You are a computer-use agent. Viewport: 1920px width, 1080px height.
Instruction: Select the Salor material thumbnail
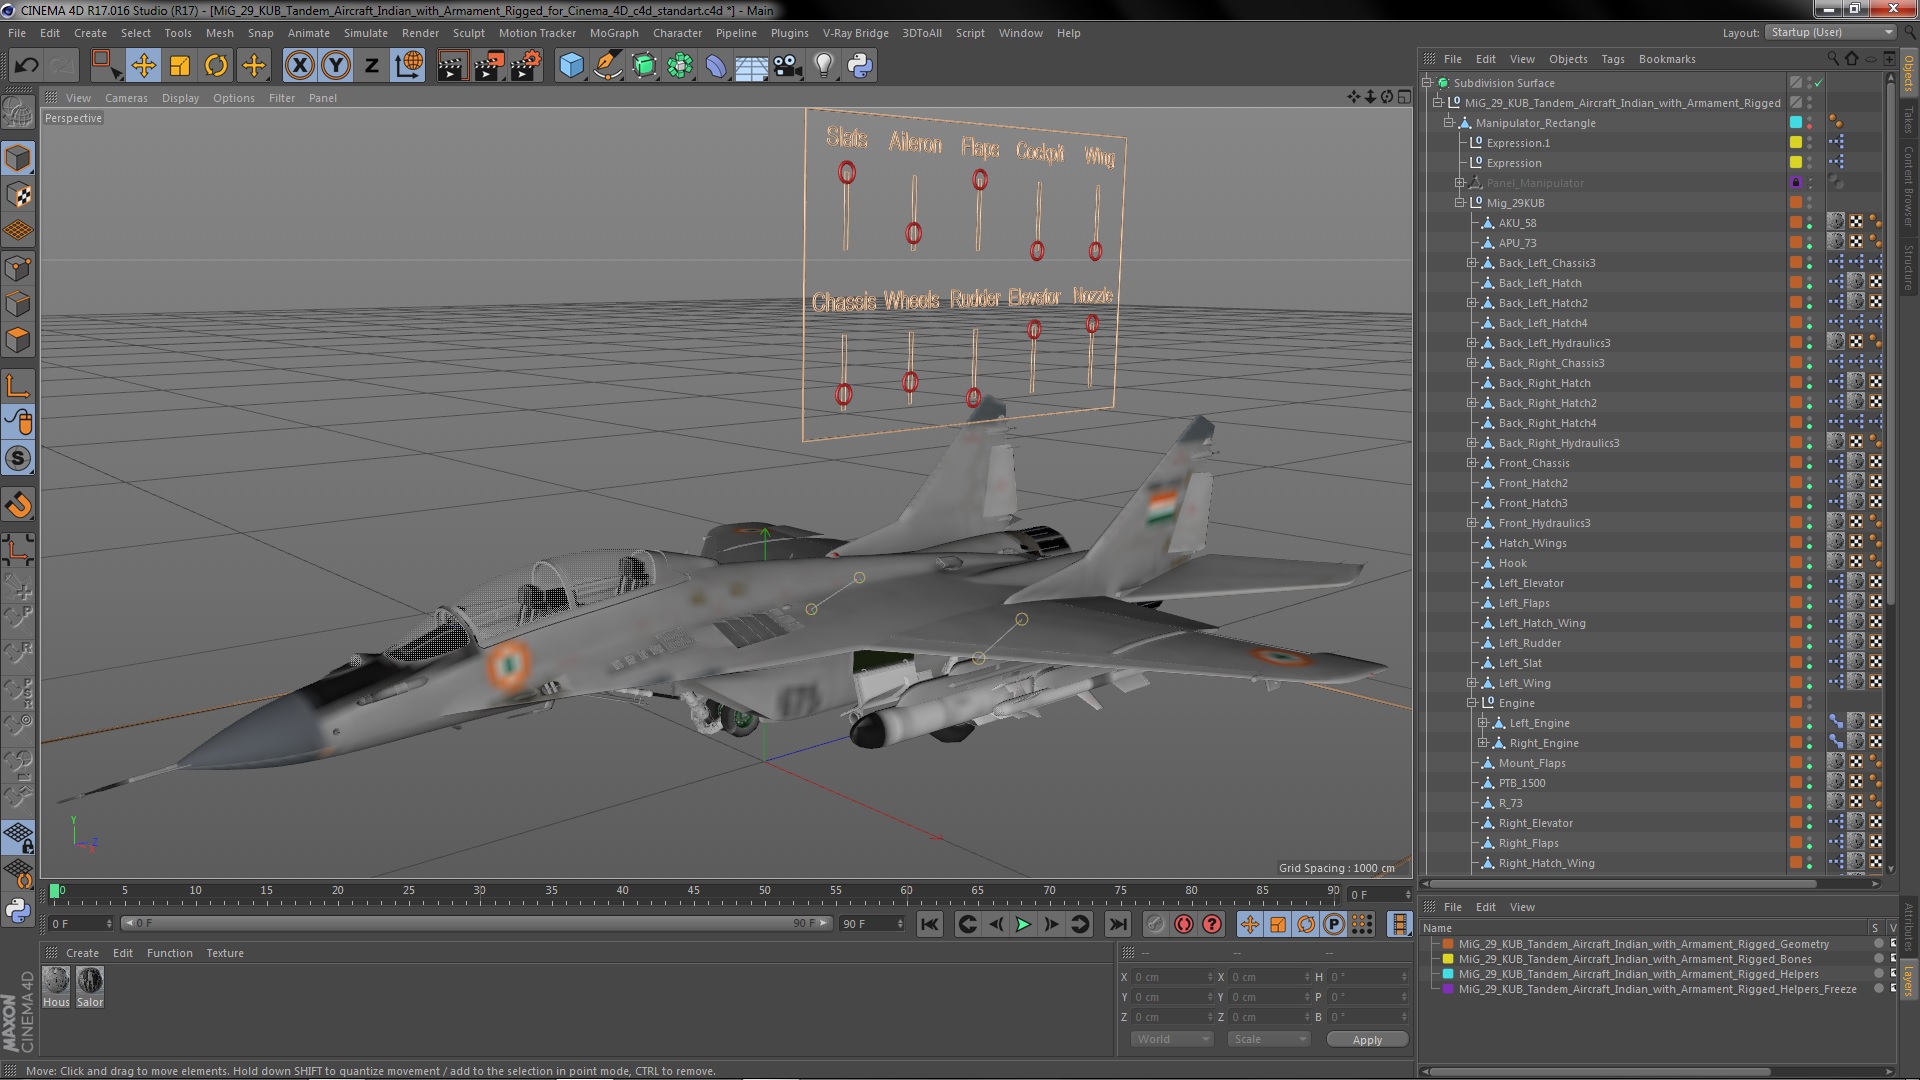(x=90, y=981)
